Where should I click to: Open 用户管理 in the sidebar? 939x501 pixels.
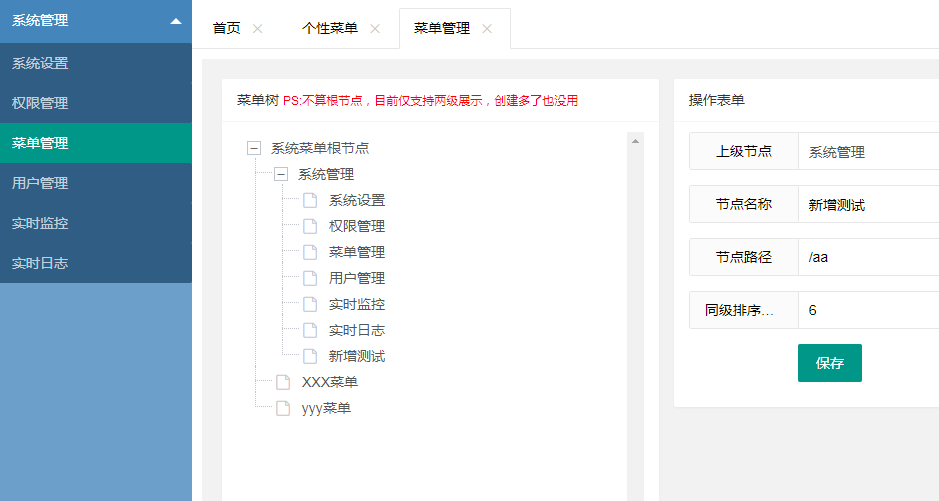(96, 183)
